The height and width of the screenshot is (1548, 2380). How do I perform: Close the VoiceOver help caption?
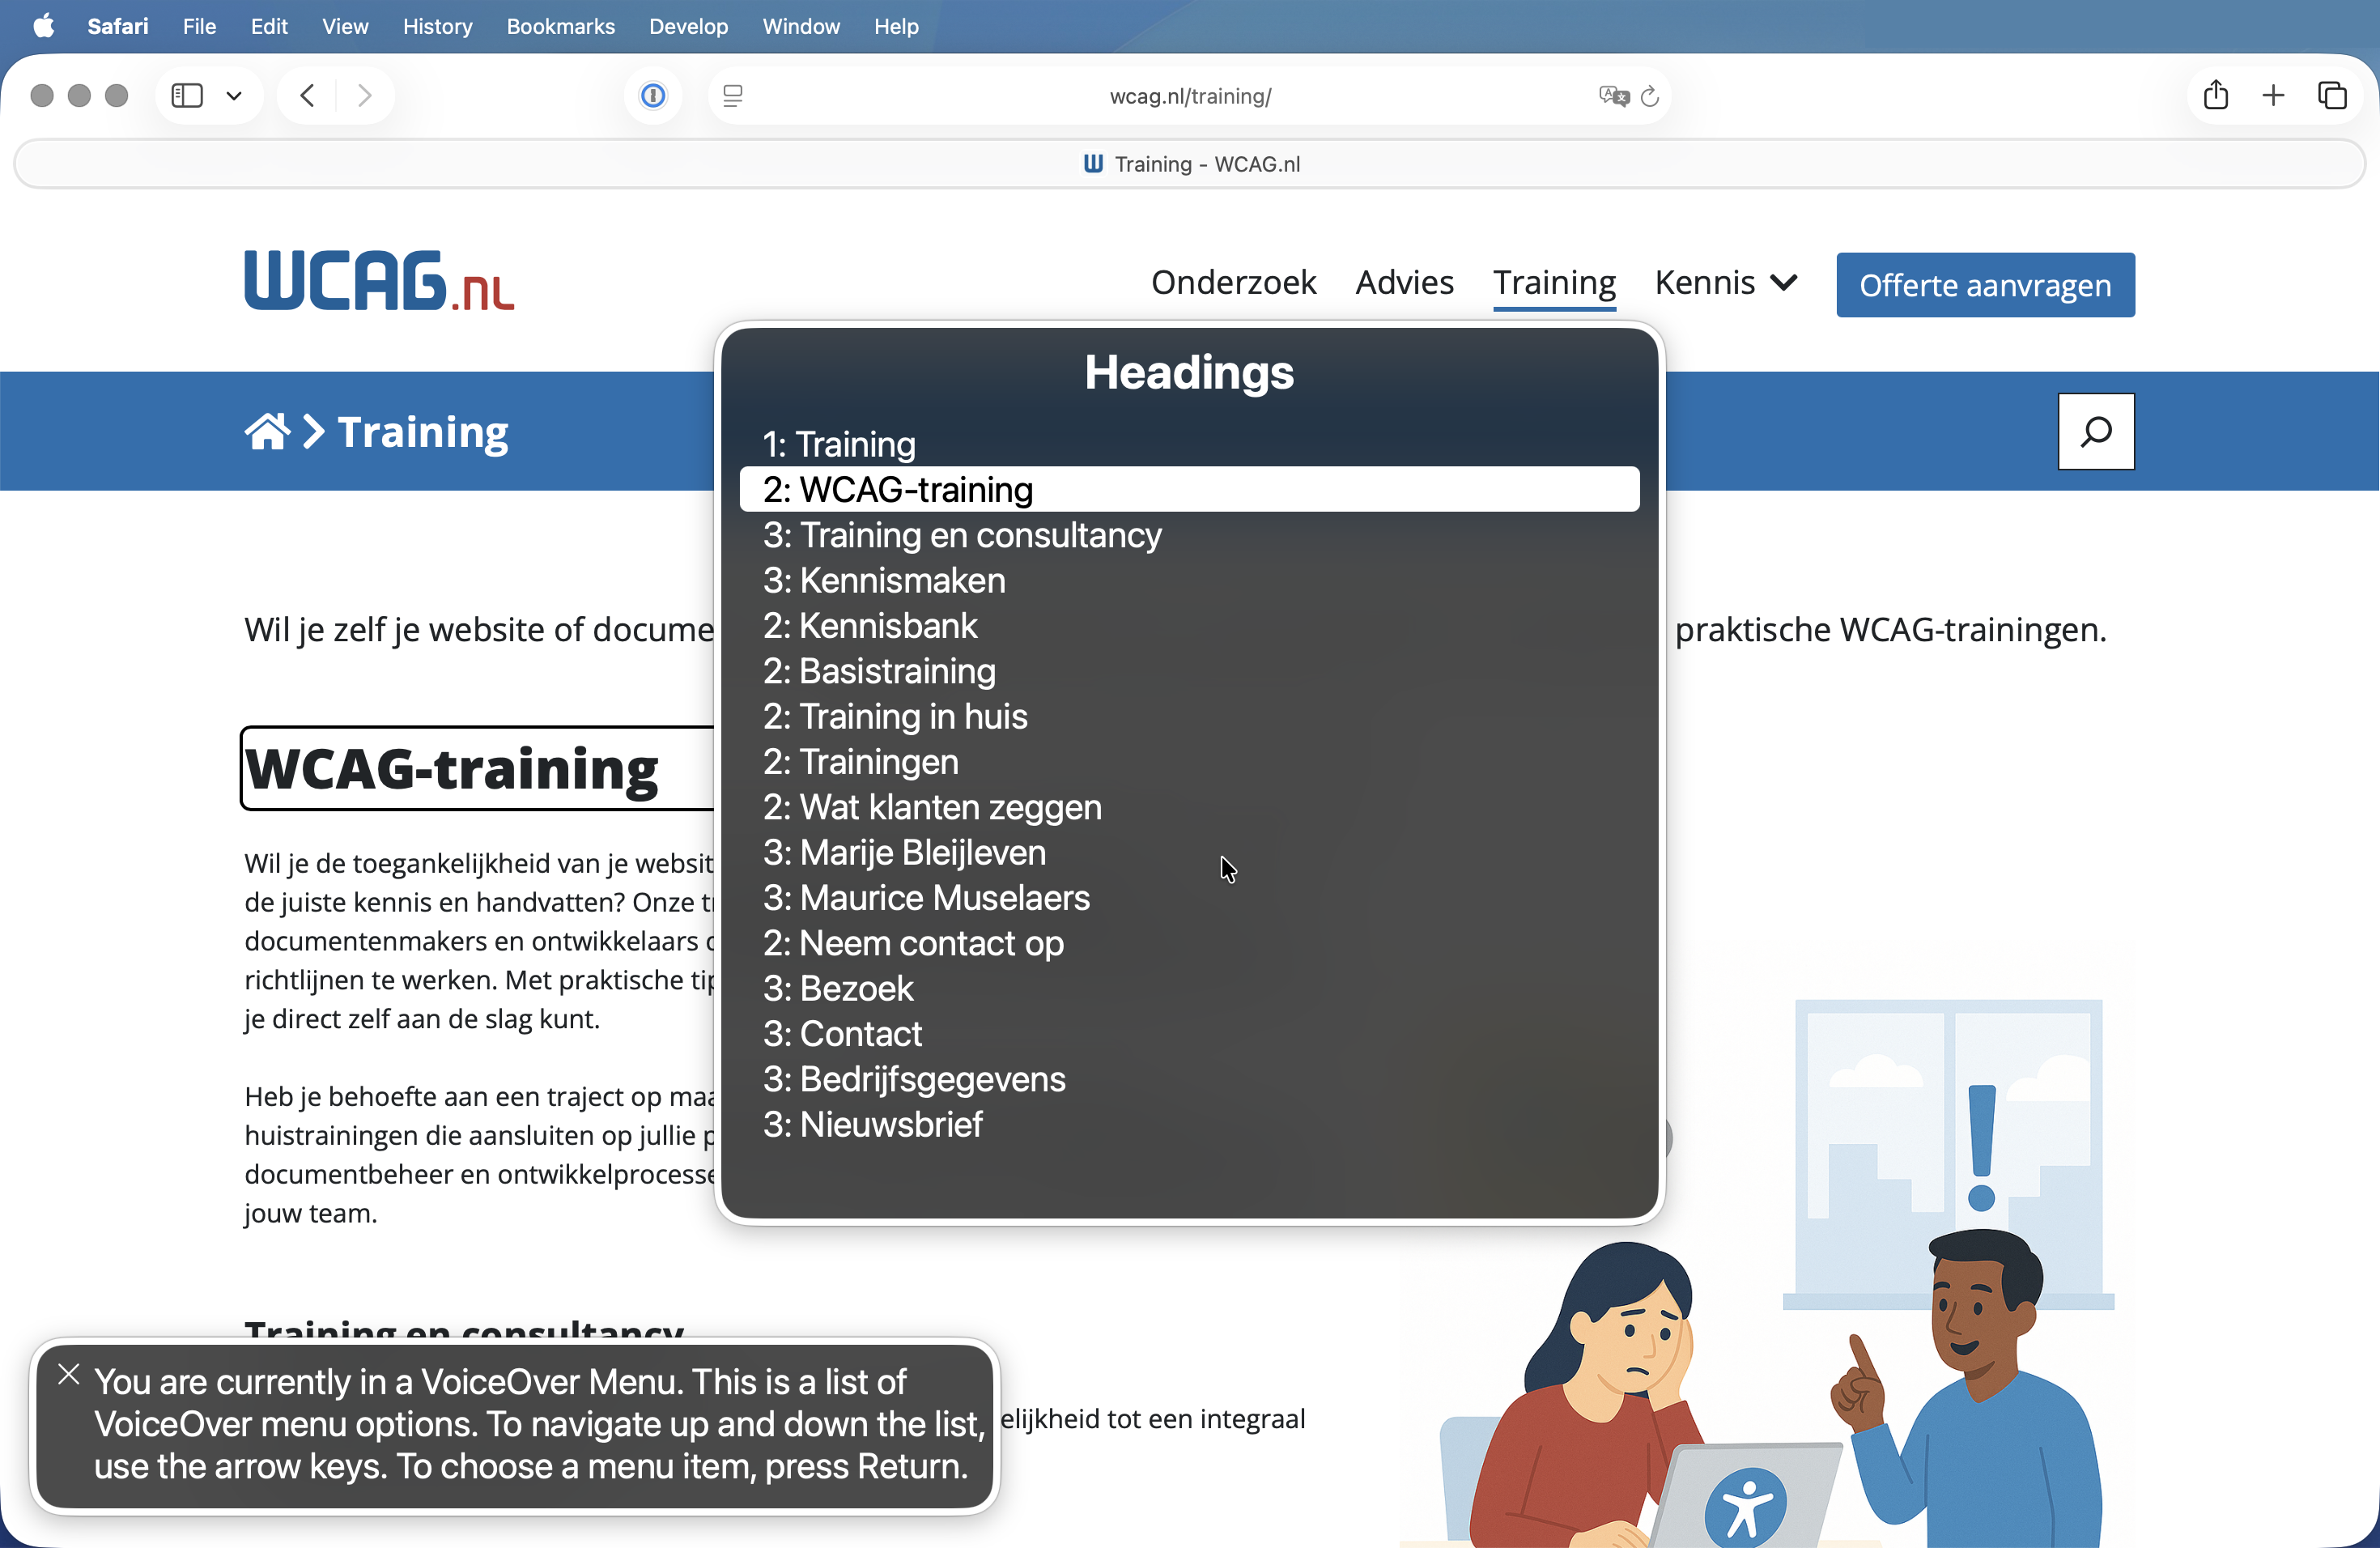(68, 1374)
